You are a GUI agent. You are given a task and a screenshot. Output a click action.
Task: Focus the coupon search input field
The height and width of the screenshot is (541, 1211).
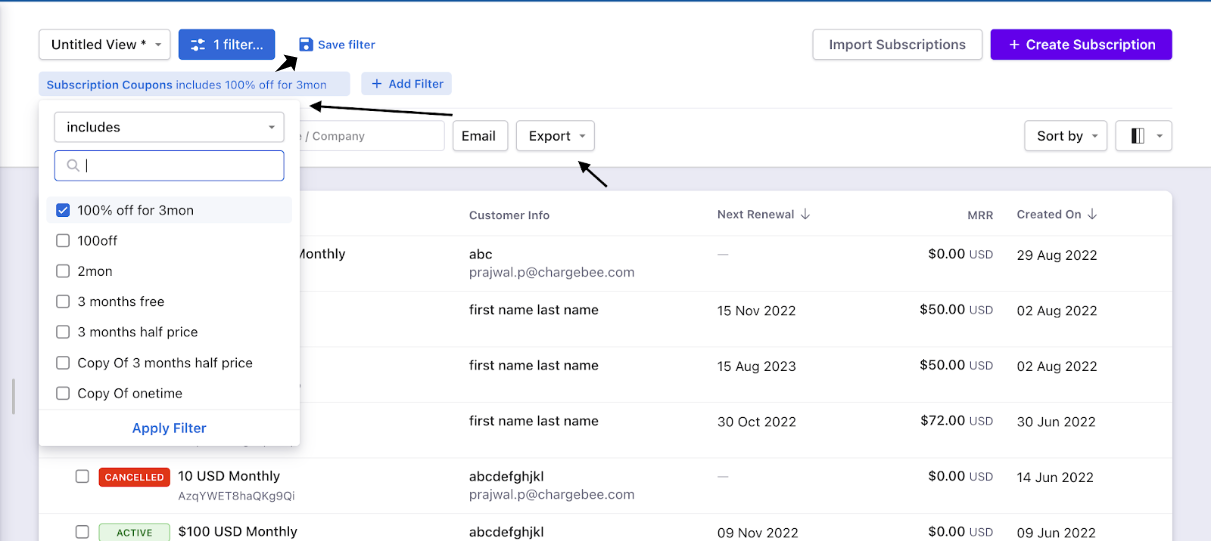pyautogui.click(x=180, y=166)
